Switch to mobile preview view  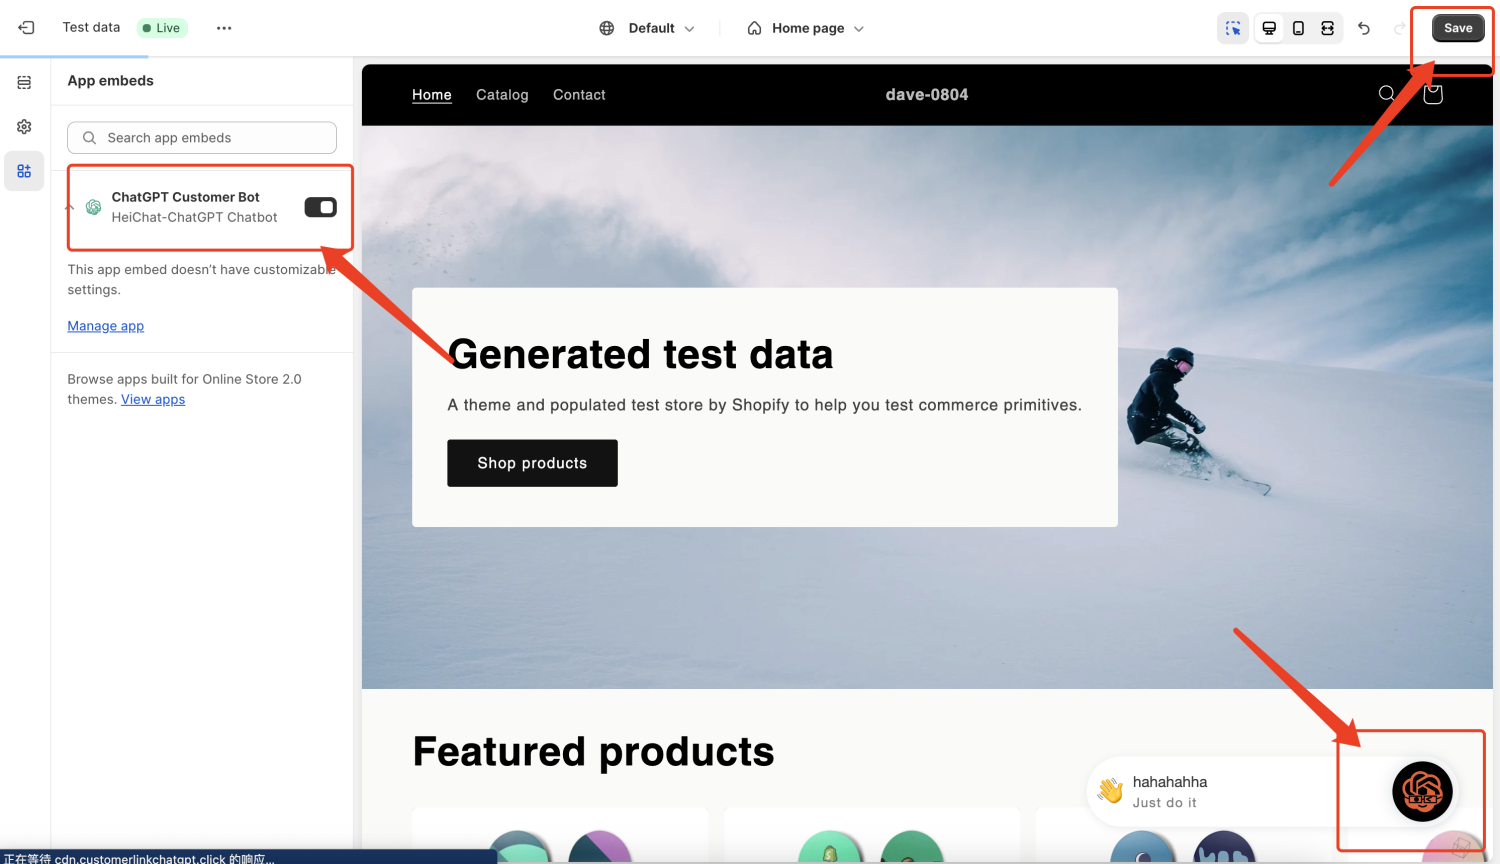(x=1298, y=28)
